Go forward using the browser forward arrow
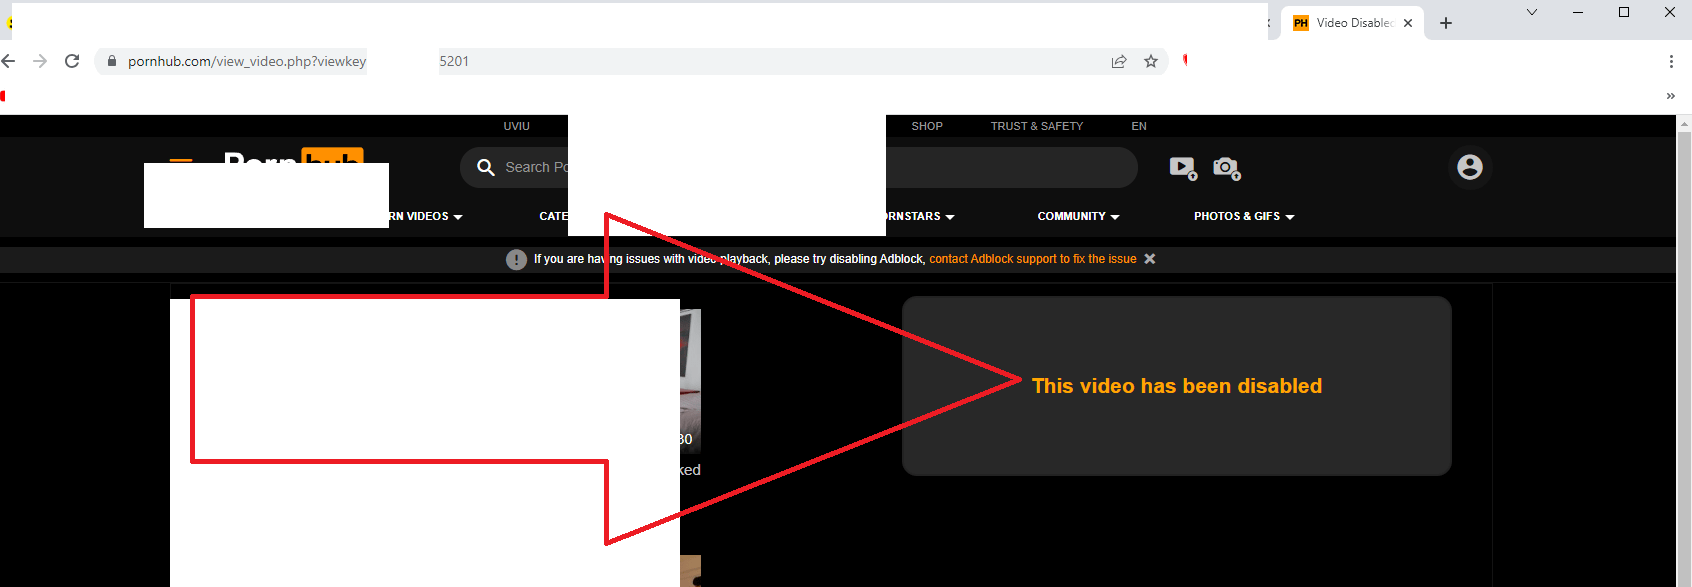The width and height of the screenshot is (1692, 587). [40, 61]
